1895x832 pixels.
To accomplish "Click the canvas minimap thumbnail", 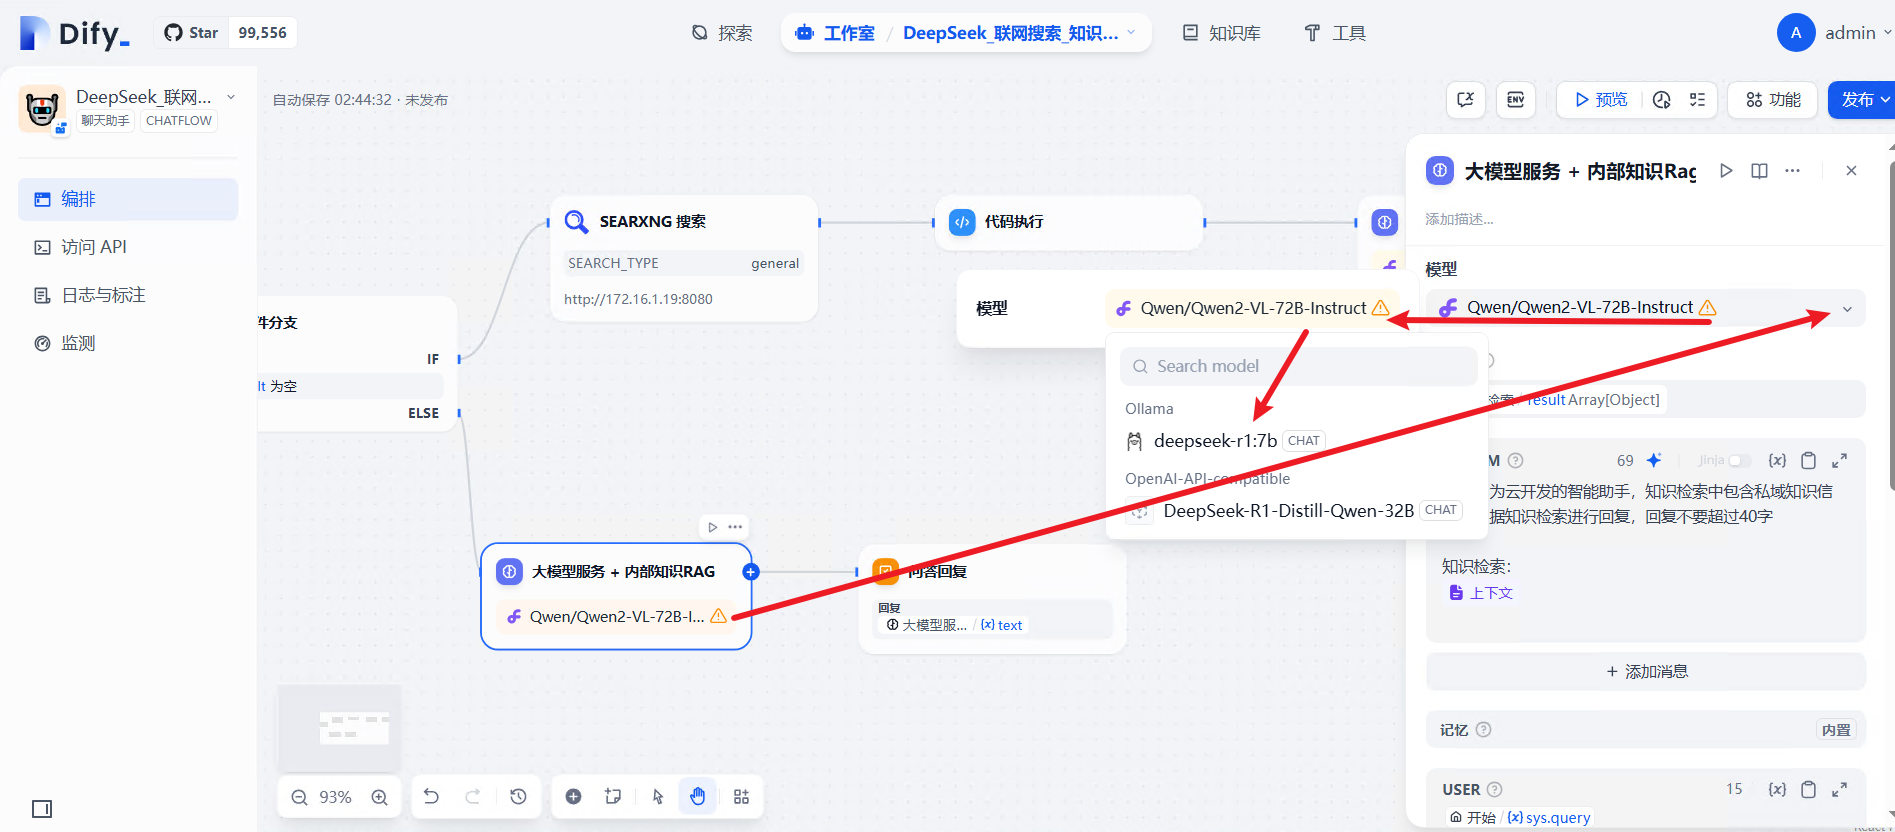I will [x=340, y=727].
